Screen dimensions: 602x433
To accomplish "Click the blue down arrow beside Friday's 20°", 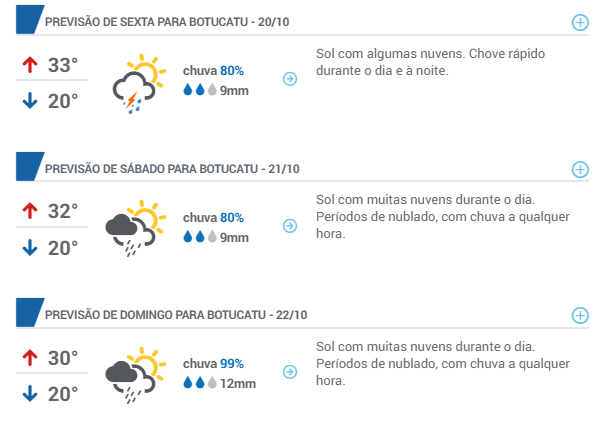I will click(30, 101).
